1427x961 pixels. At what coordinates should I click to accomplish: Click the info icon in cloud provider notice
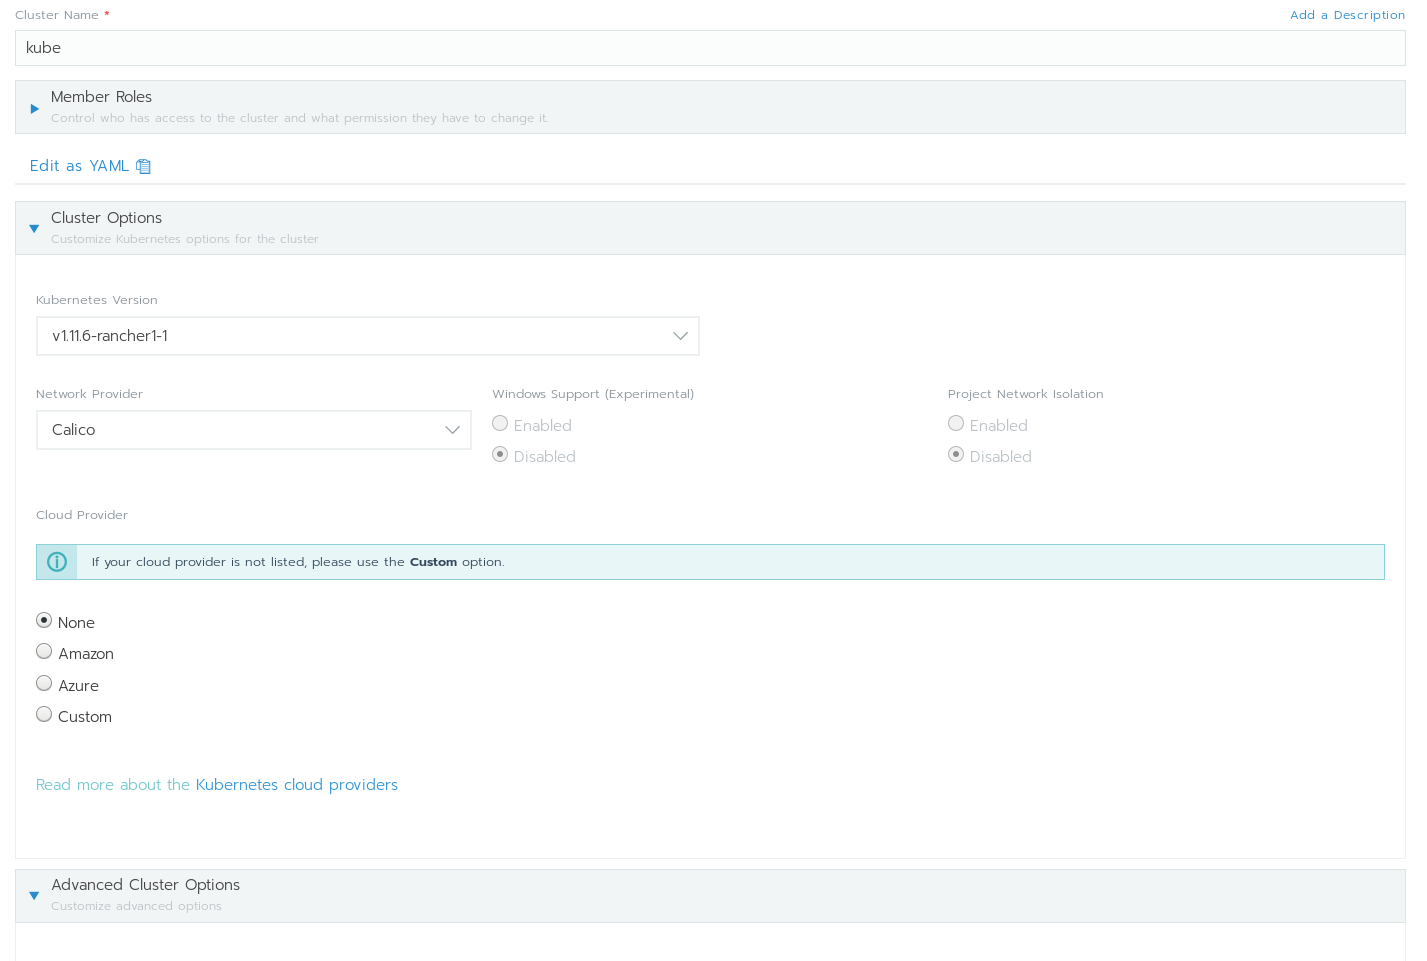(x=57, y=562)
